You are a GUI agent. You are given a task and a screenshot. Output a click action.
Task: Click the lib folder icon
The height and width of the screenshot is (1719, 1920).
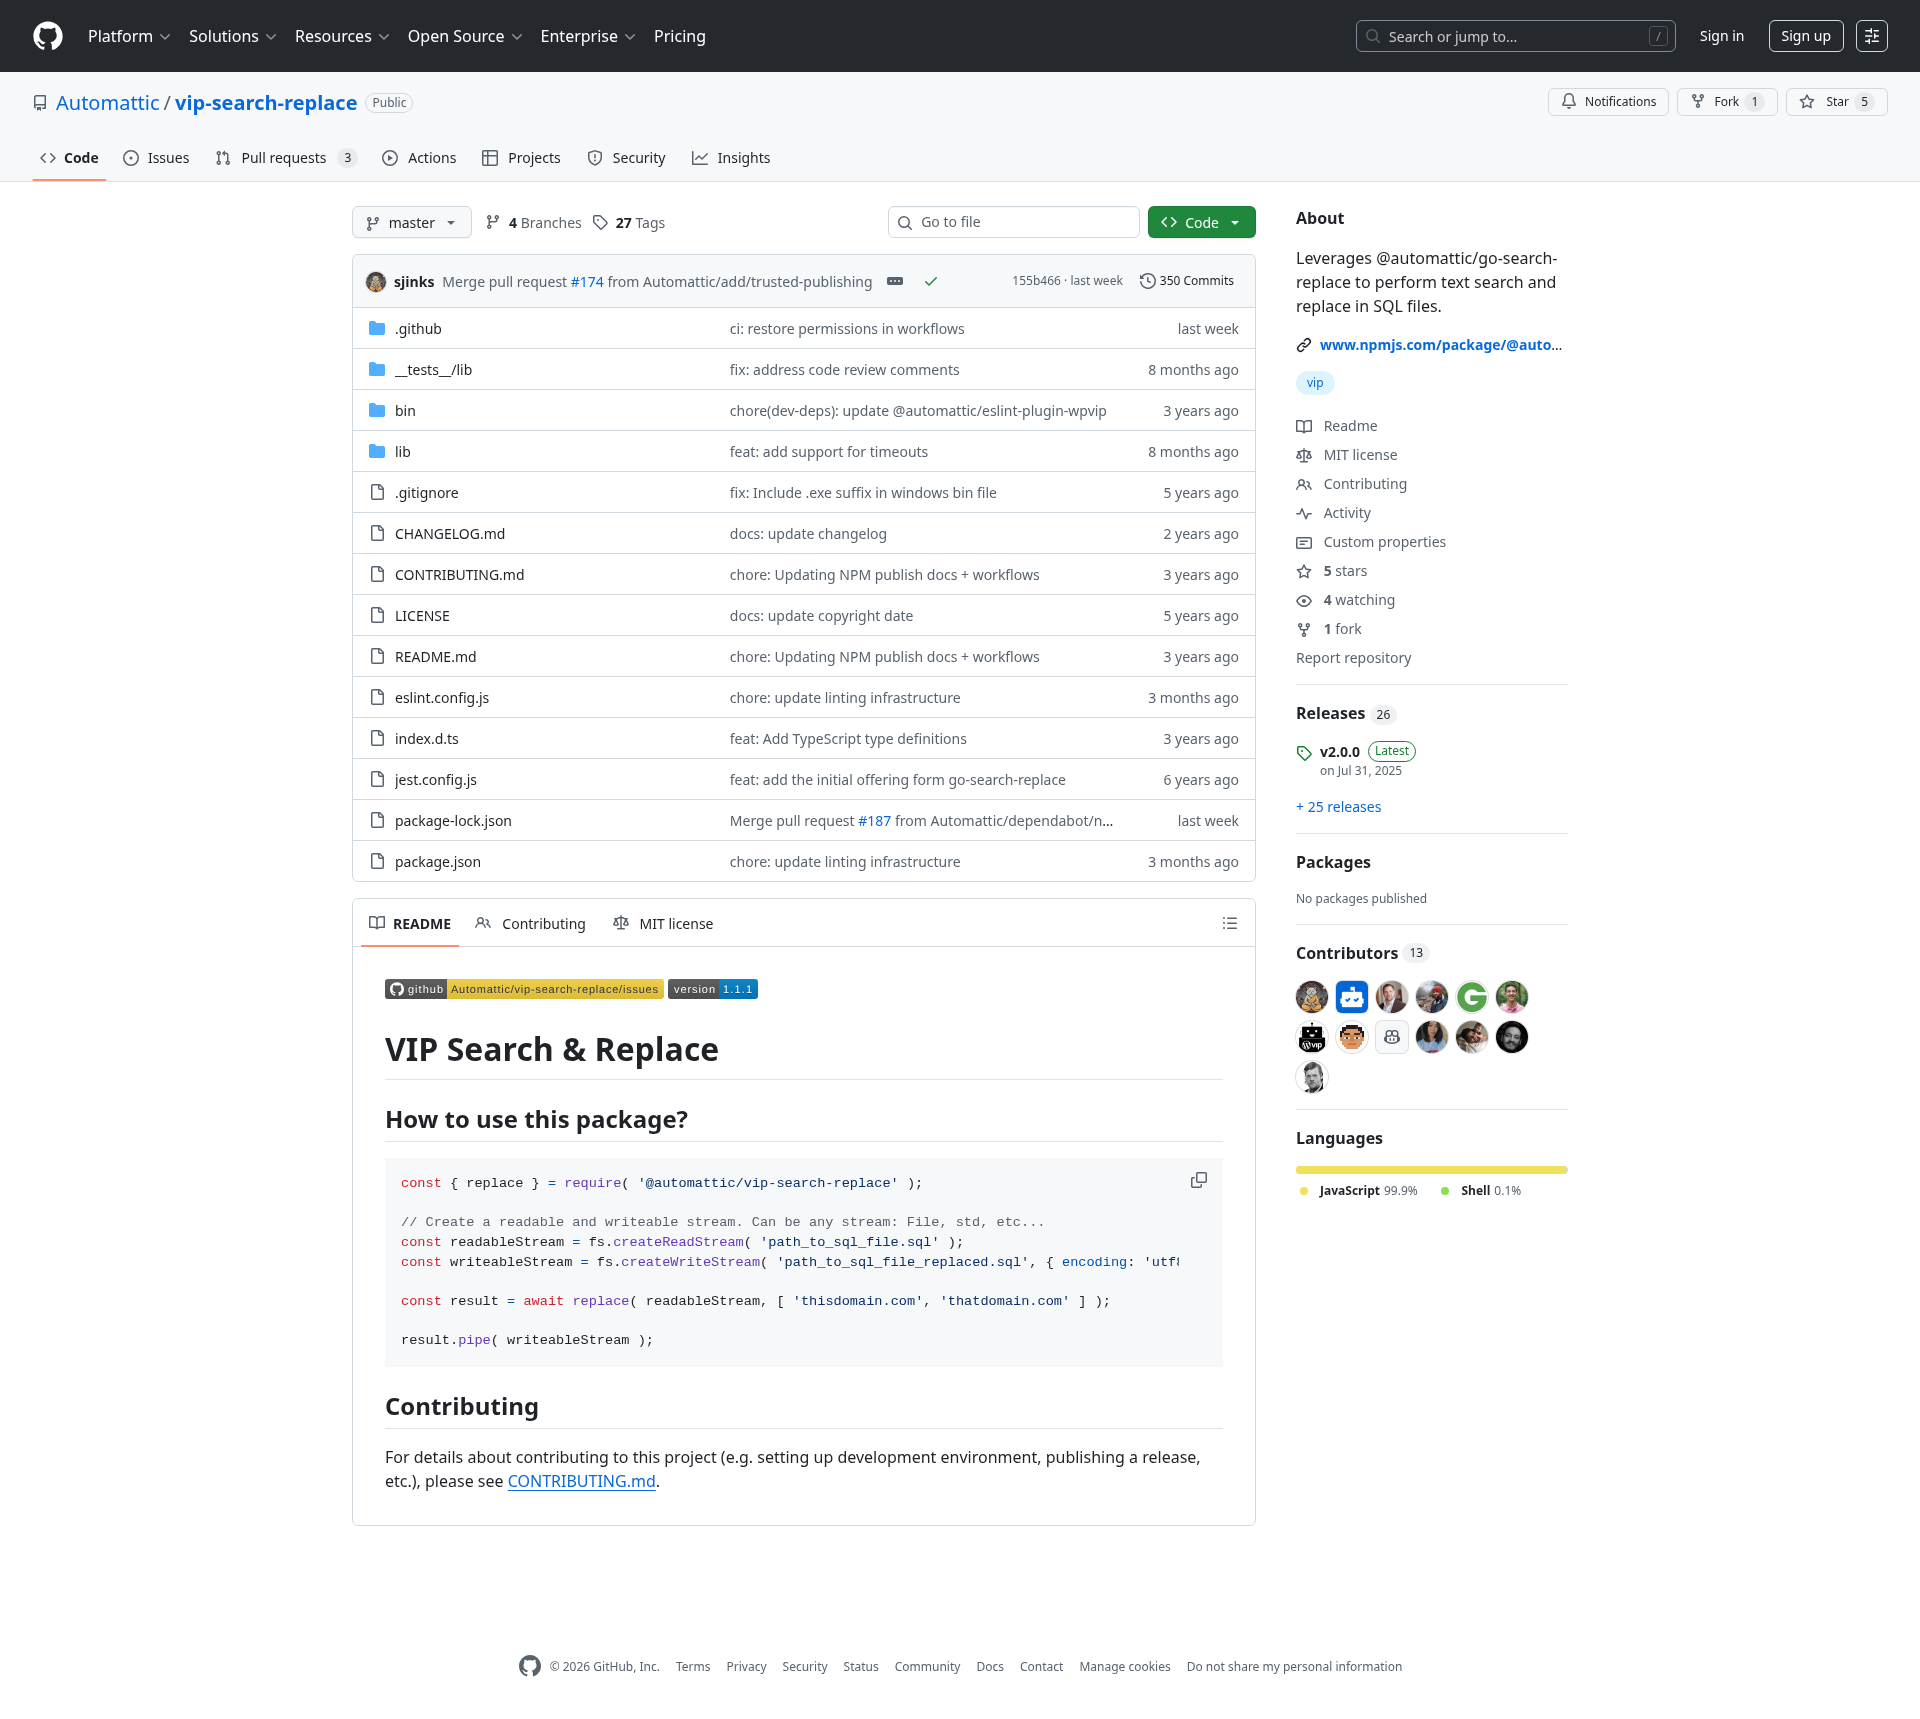[377, 451]
